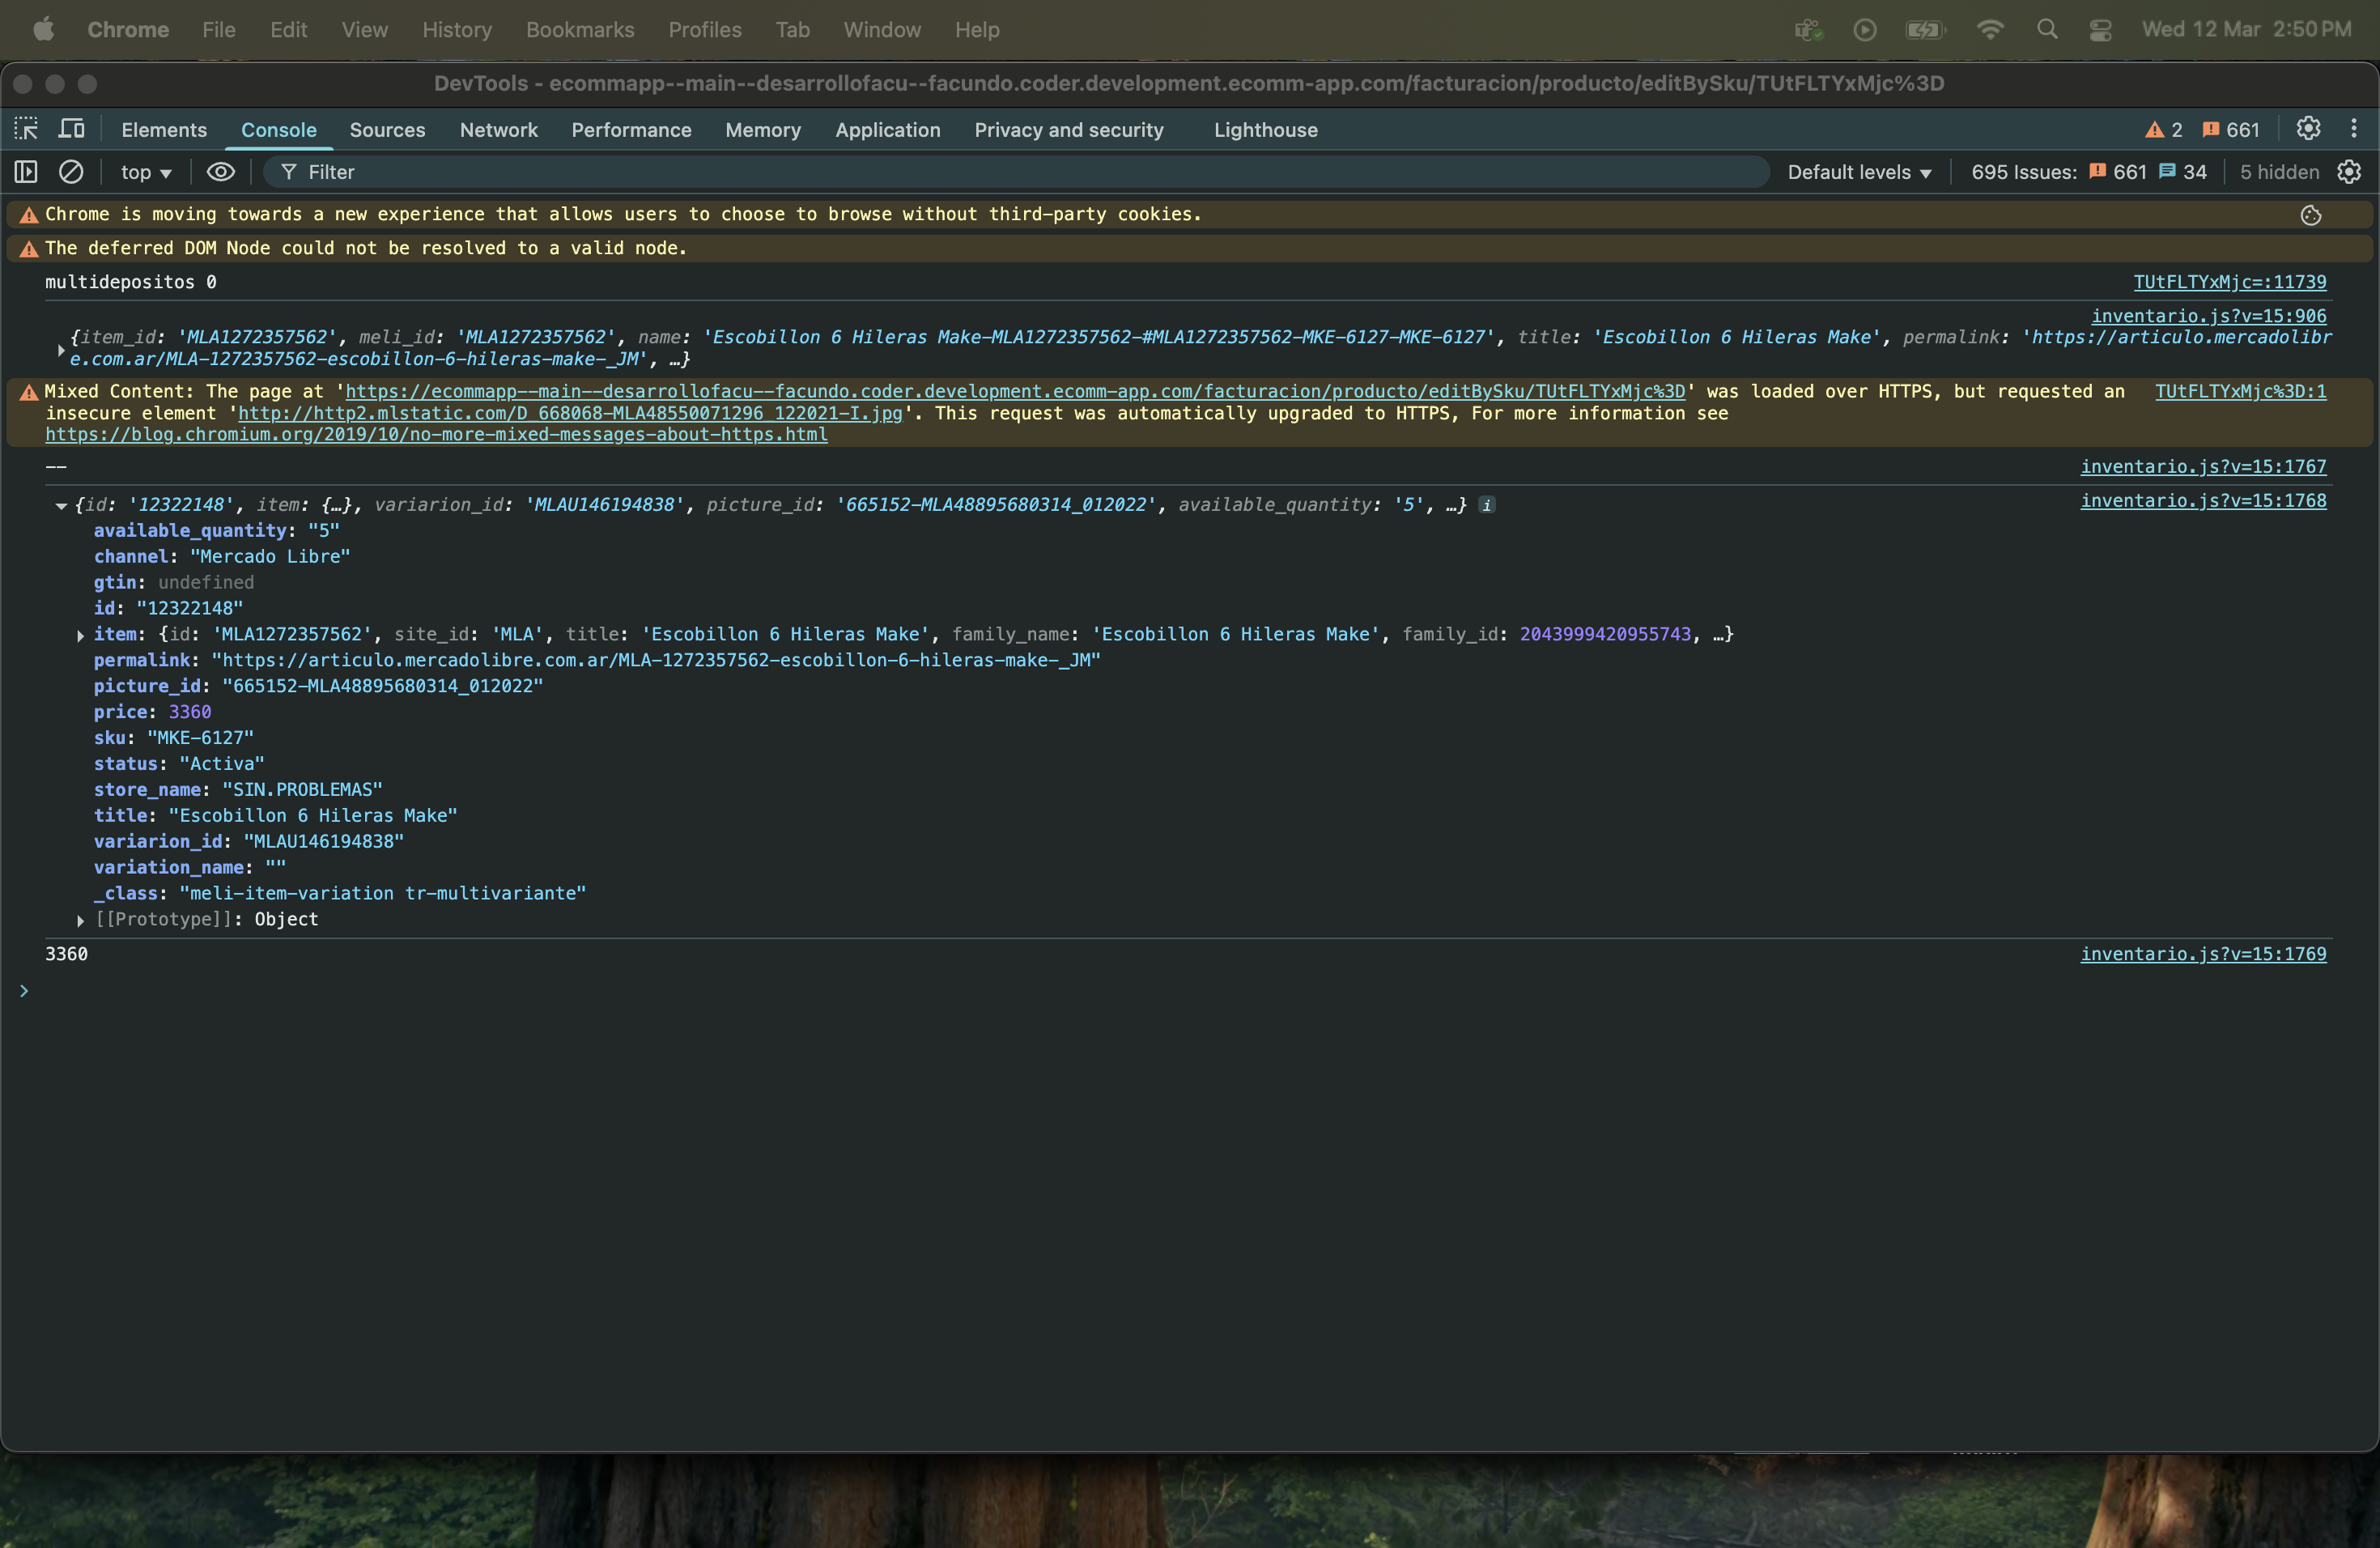
Task: Focus the console Filter input field
Action: tap(1015, 172)
